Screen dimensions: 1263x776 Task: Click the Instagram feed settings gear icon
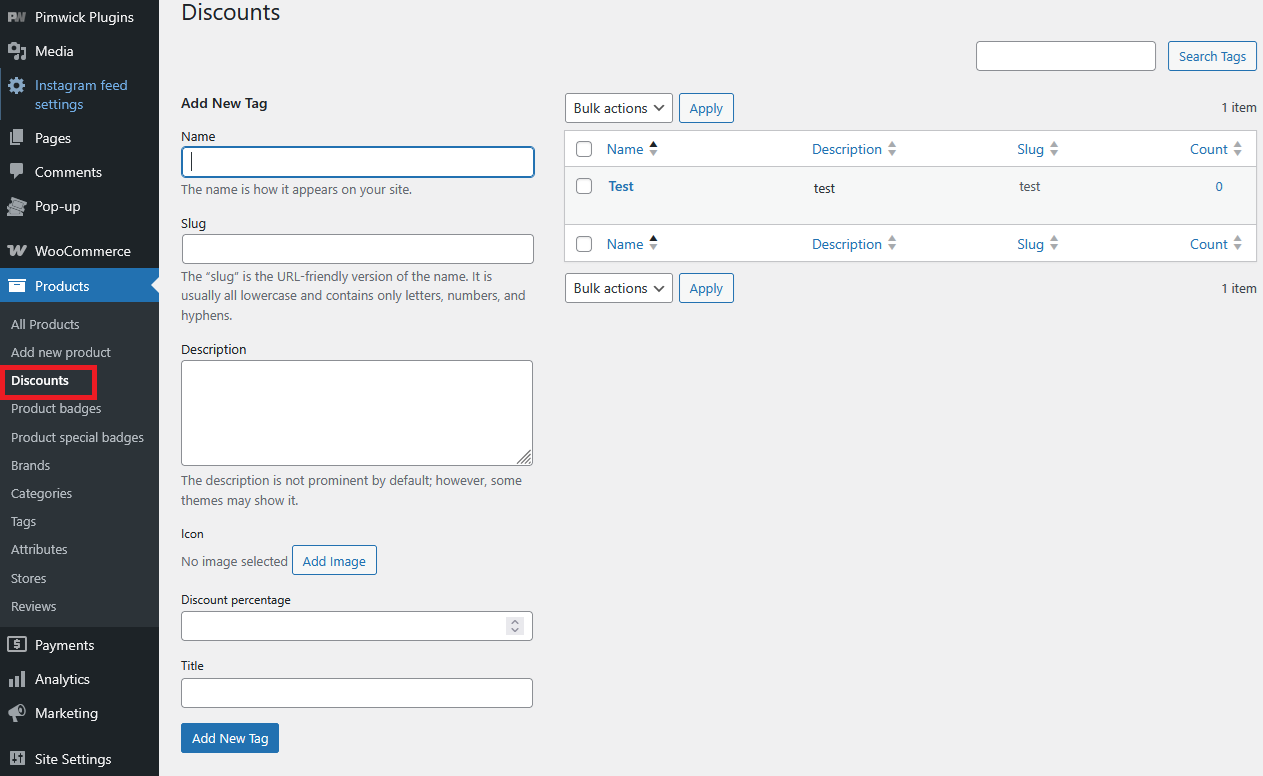point(16,86)
